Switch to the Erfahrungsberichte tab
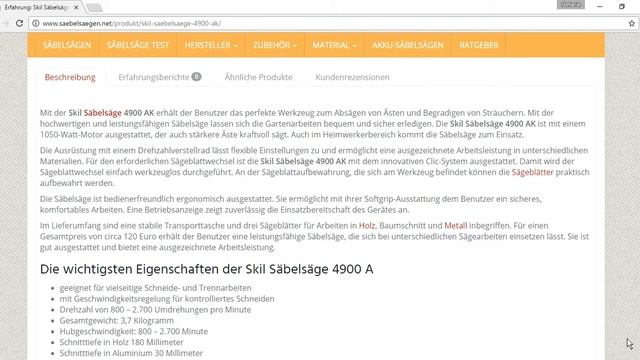Screen dimensions: 640x360 coord(160,77)
